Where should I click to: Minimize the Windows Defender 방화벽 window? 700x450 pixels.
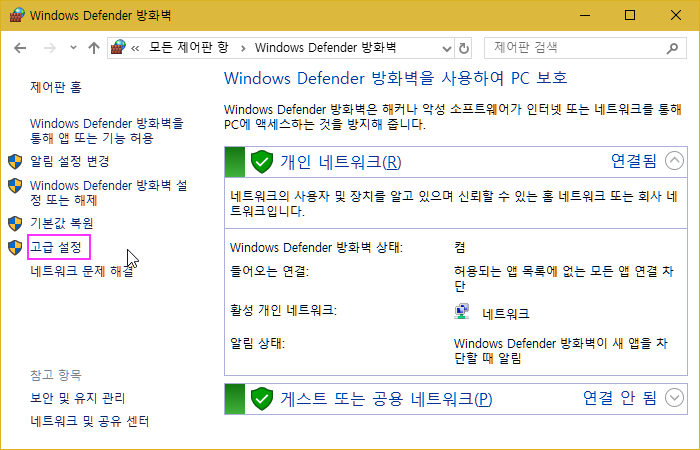[x=585, y=16]
